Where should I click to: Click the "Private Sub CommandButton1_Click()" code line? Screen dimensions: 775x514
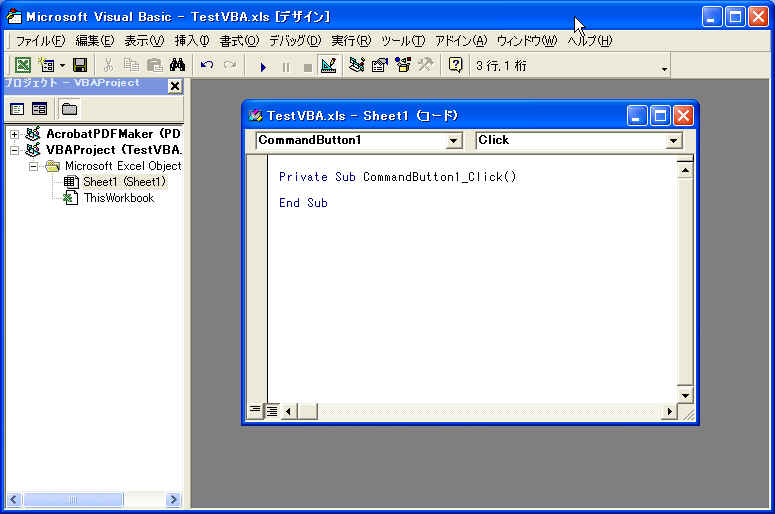click(x=397, y=177)
